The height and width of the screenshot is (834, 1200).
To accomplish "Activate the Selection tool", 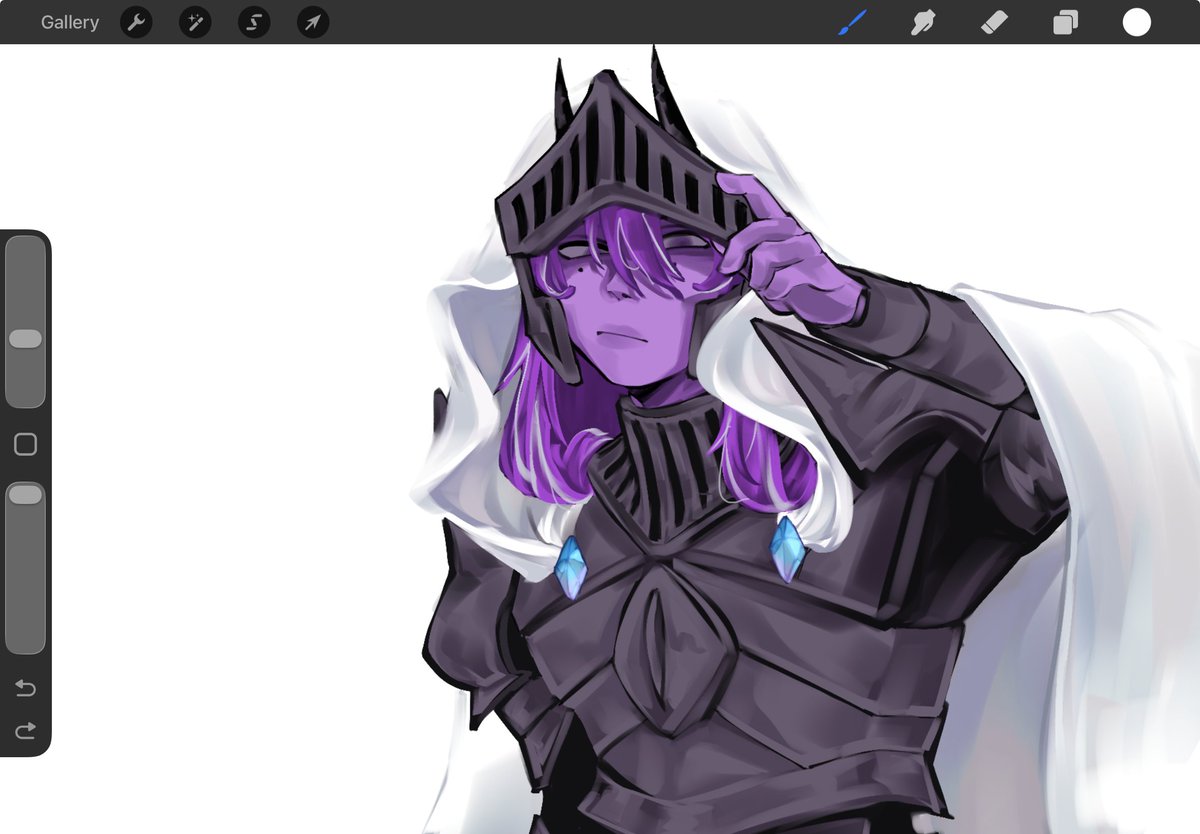I will coord(254,22).
